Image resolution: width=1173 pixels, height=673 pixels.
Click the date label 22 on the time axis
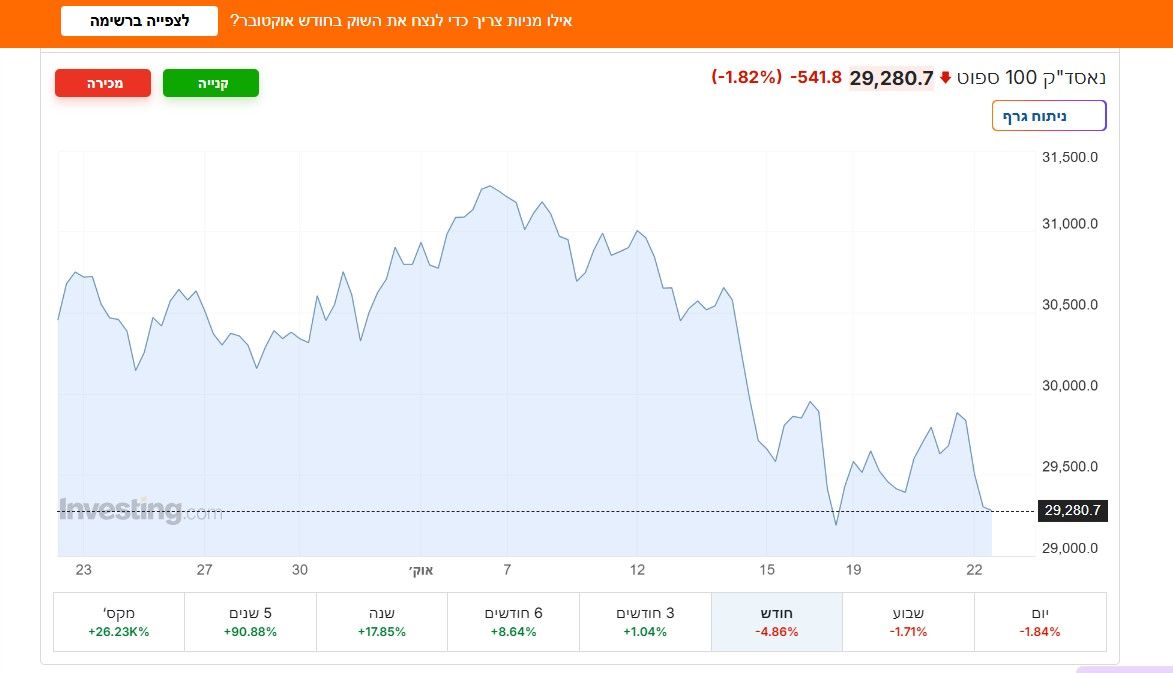974,570
